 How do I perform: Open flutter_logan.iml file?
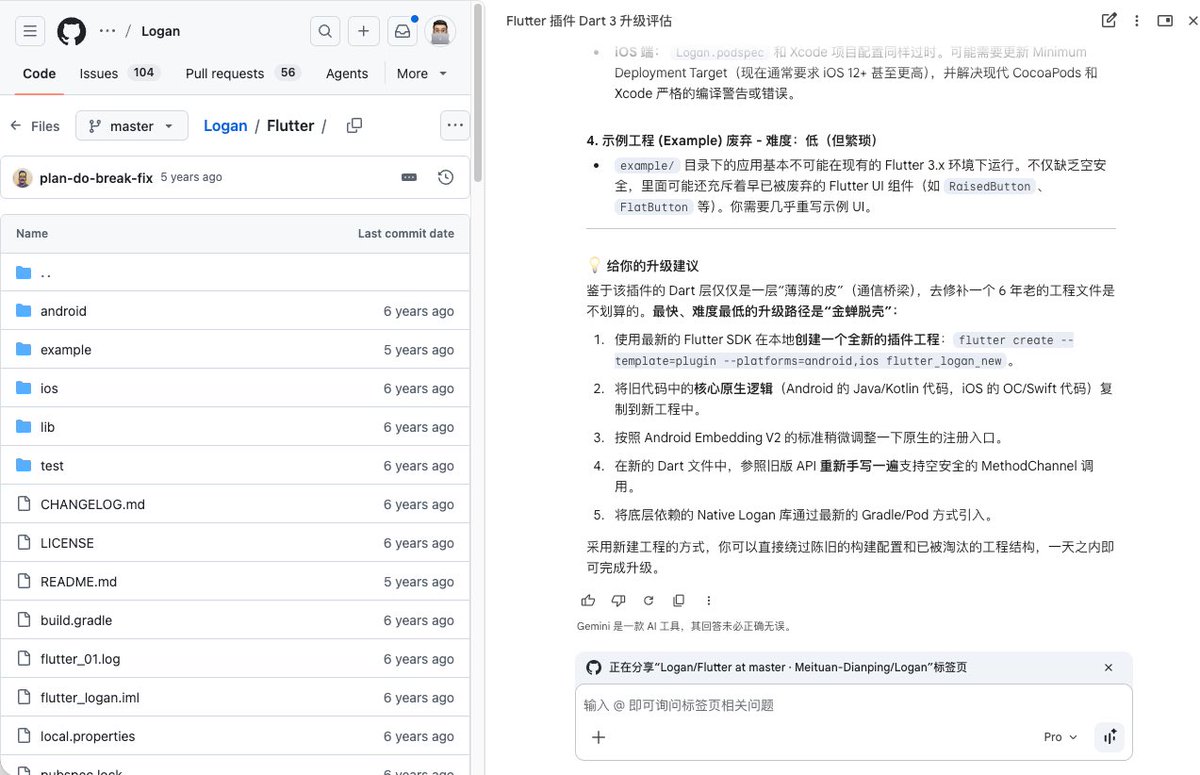[x=90, y=698]
